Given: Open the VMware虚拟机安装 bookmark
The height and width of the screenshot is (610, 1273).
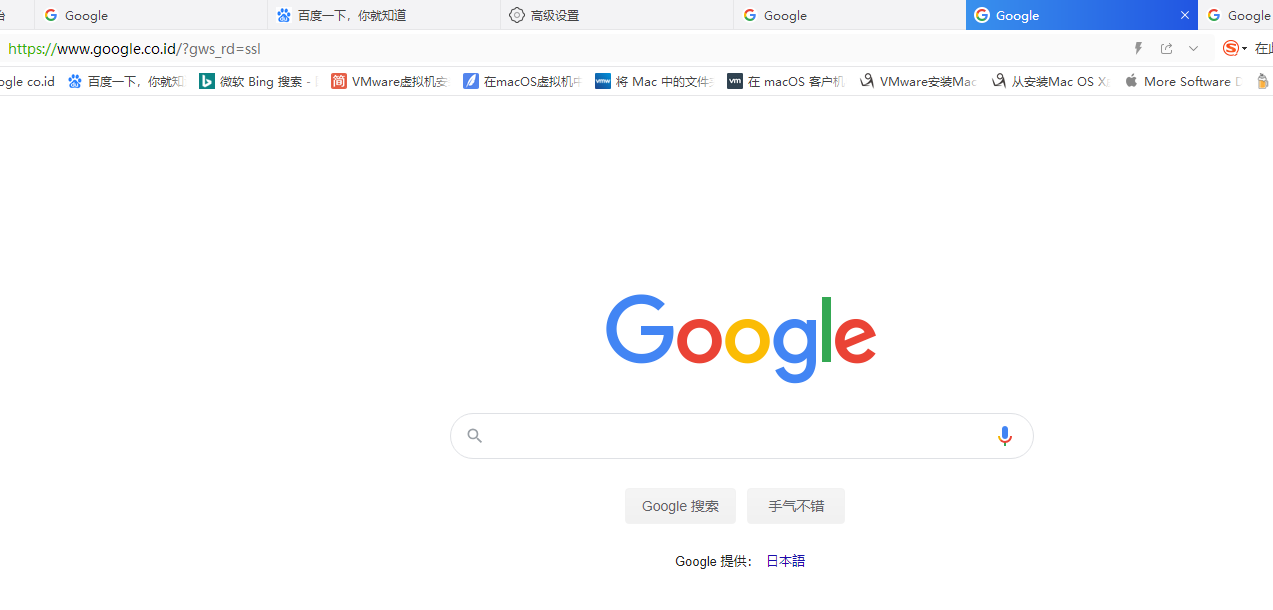Looking at the screenshot, I should [x=389, y=82].
